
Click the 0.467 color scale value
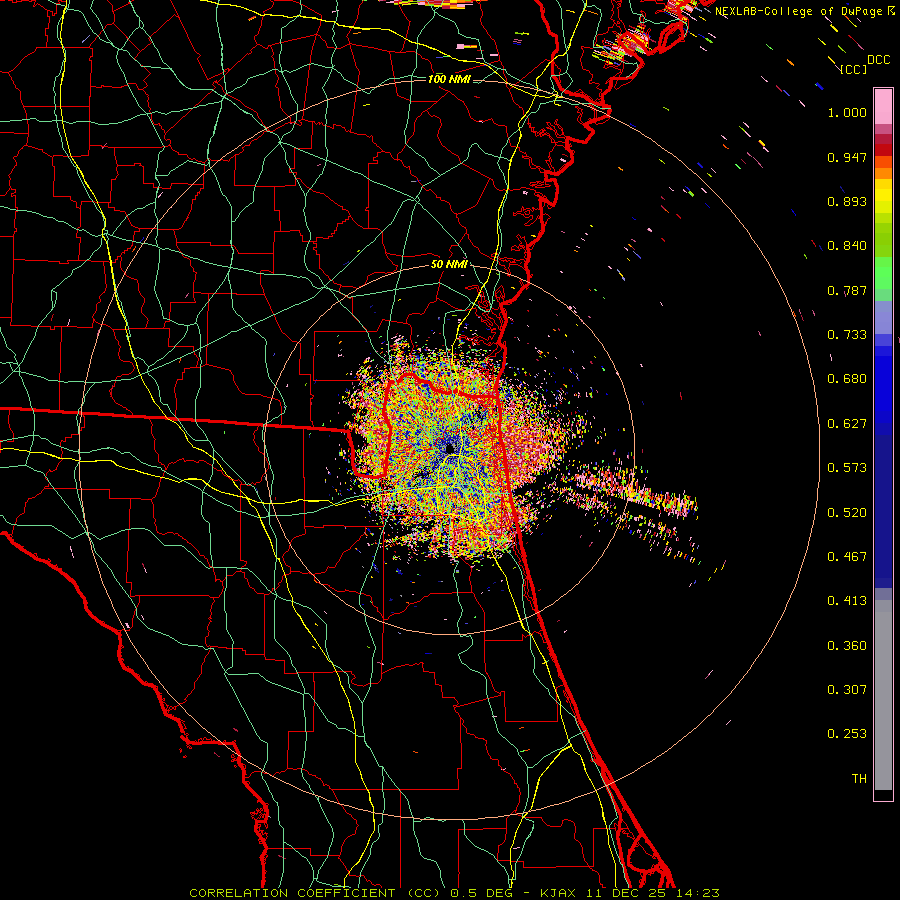tap(847, 557)
